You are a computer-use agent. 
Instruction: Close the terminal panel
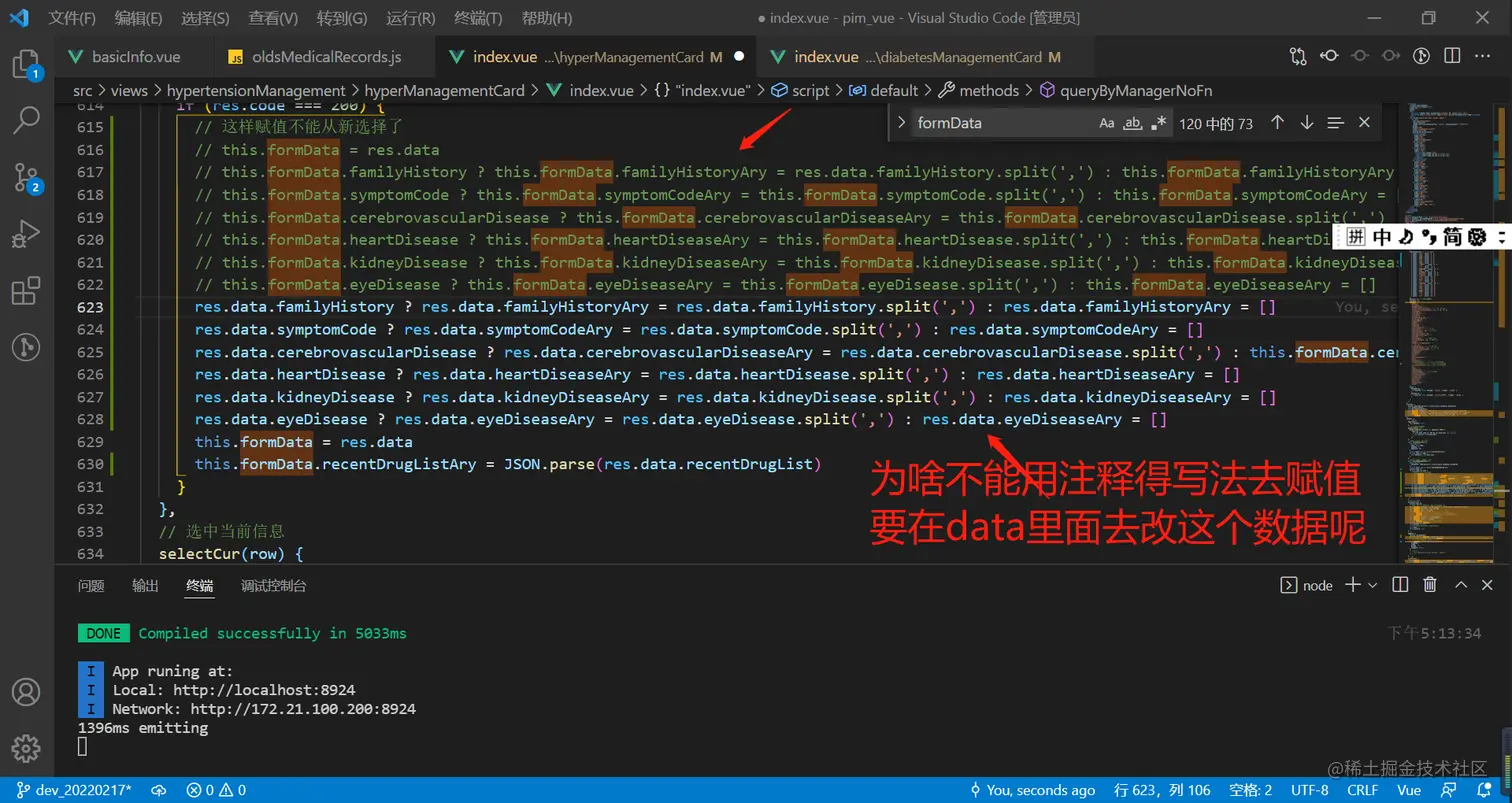(1489, 585)
